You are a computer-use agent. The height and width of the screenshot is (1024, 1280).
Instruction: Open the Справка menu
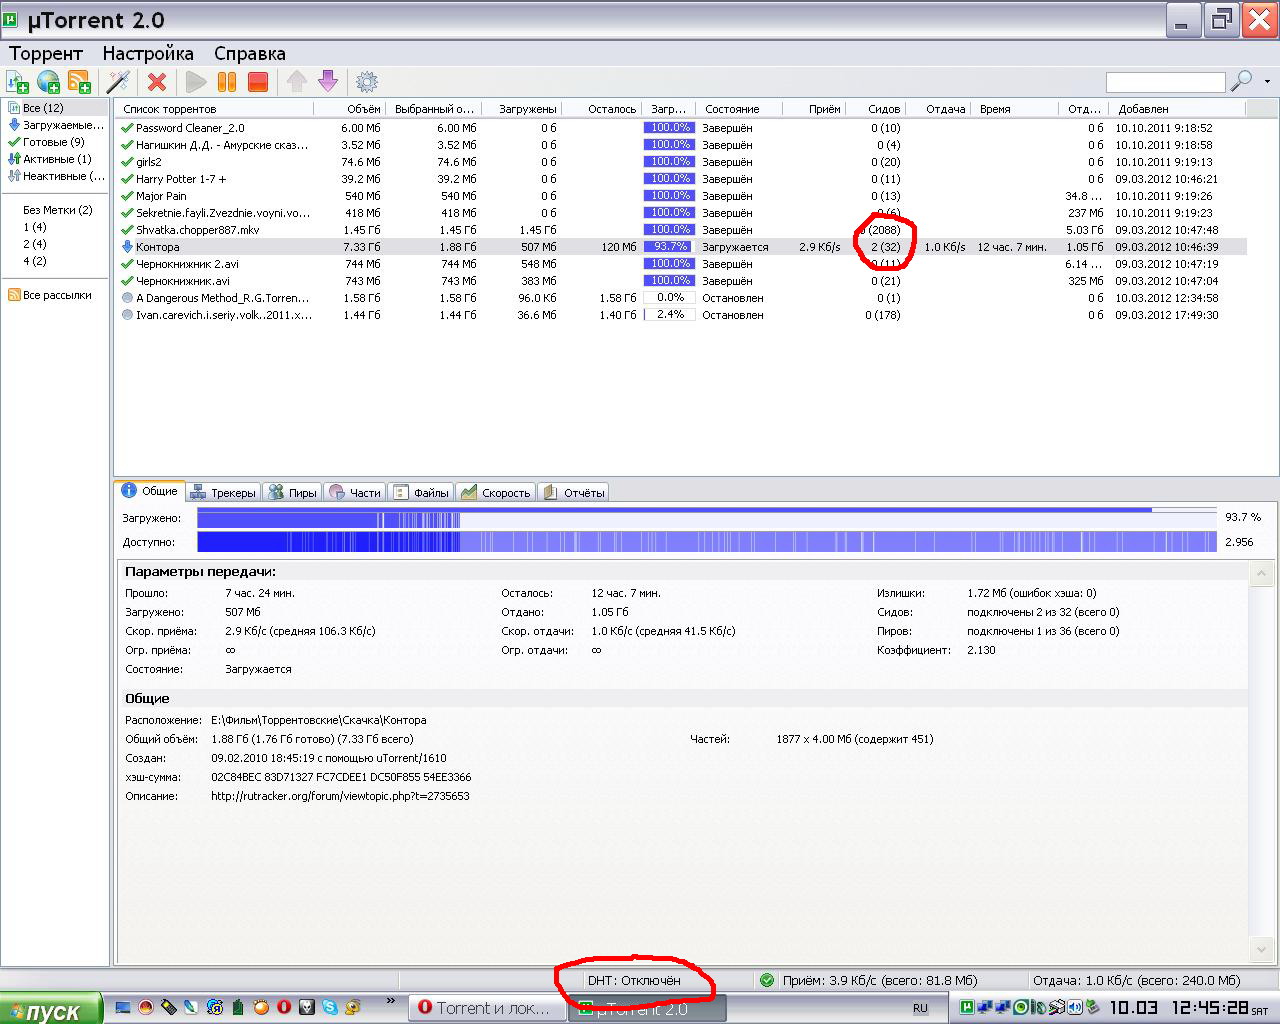coord(250,53)
